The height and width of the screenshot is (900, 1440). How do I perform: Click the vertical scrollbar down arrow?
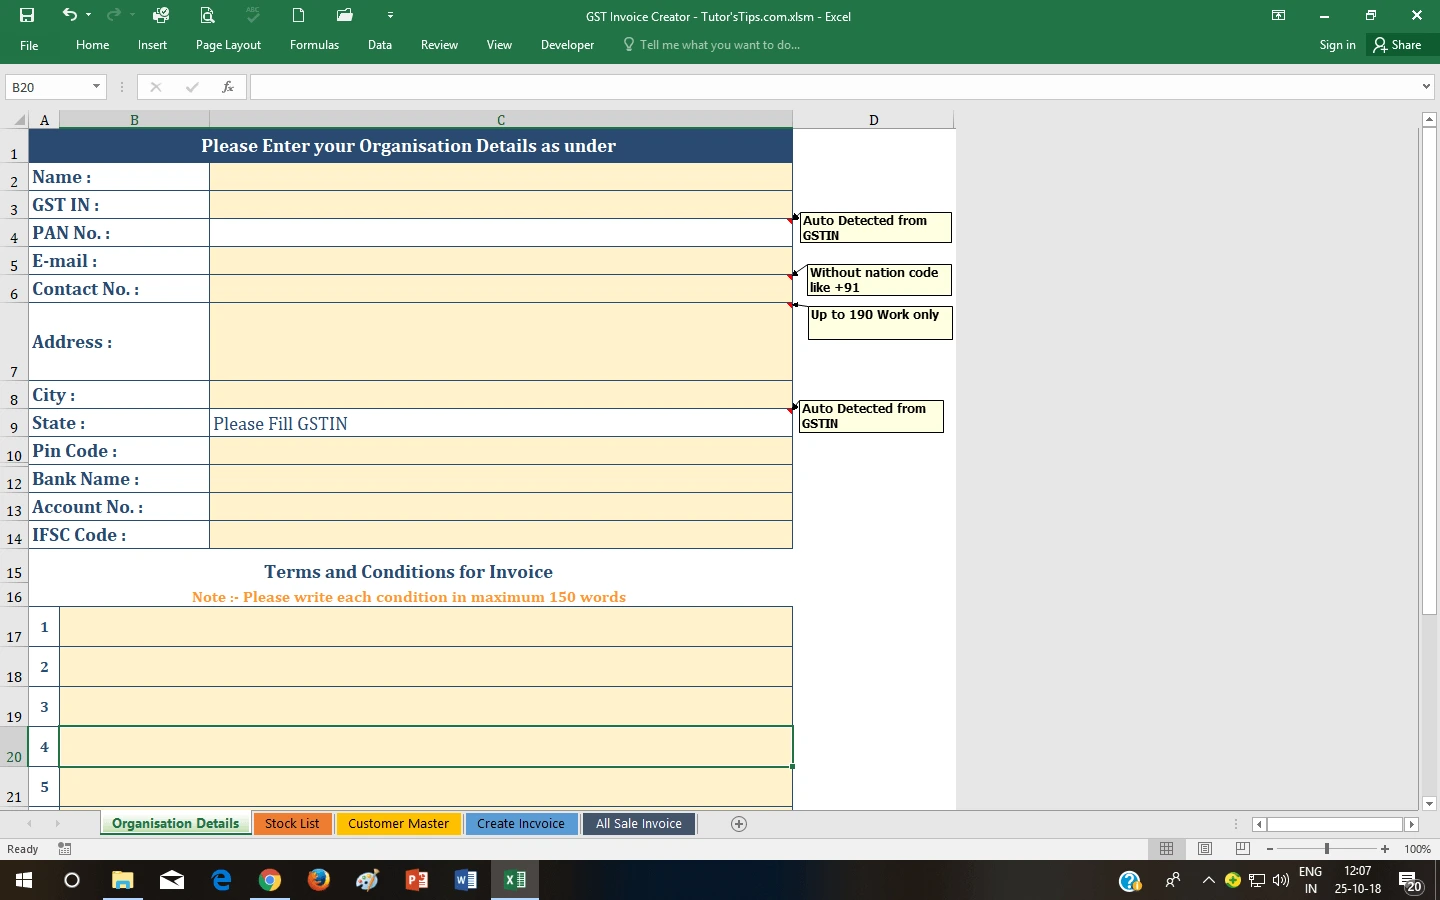pyautogui.click(x=1428, y=803)
